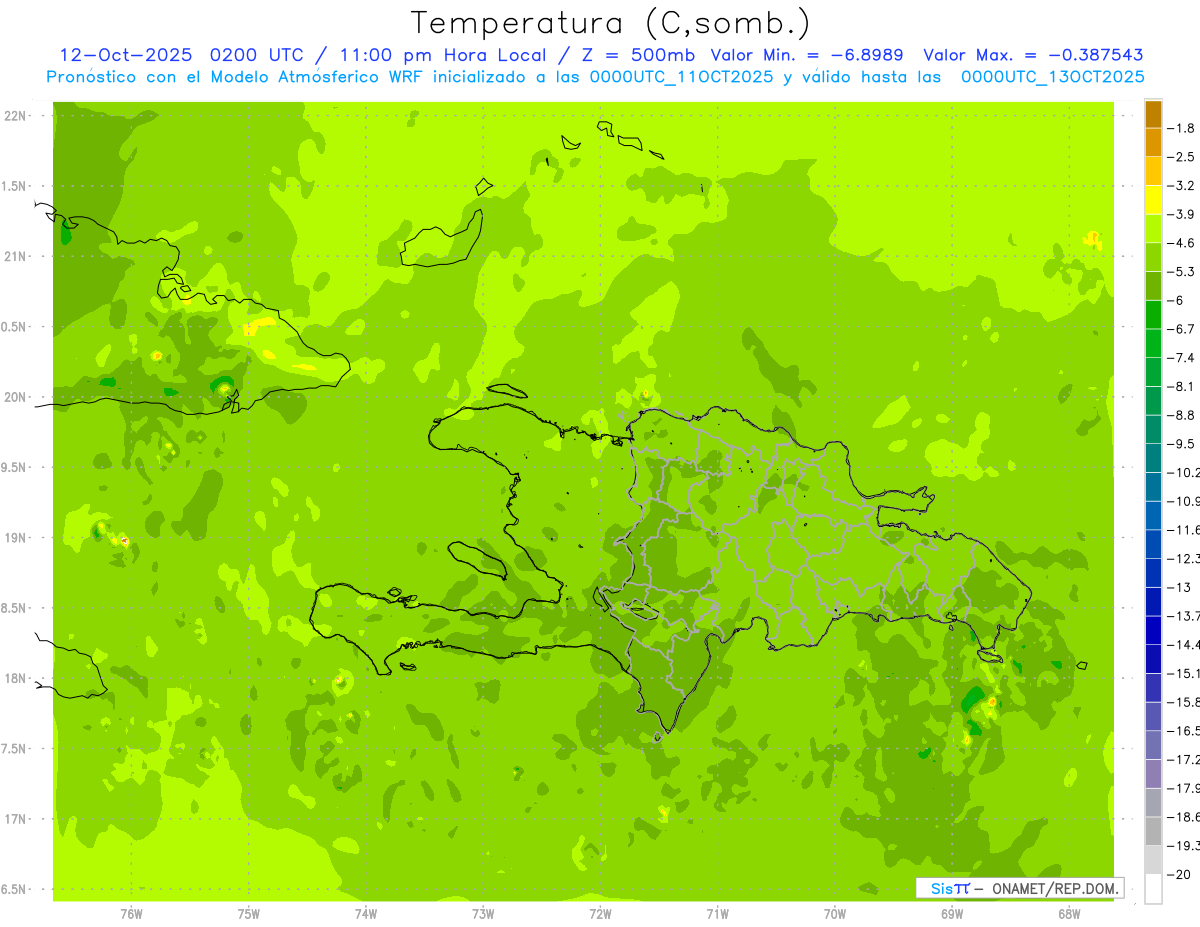
Task: Pick the dark orange swatch above -1.8
Action: click(x=1153, y=114)
